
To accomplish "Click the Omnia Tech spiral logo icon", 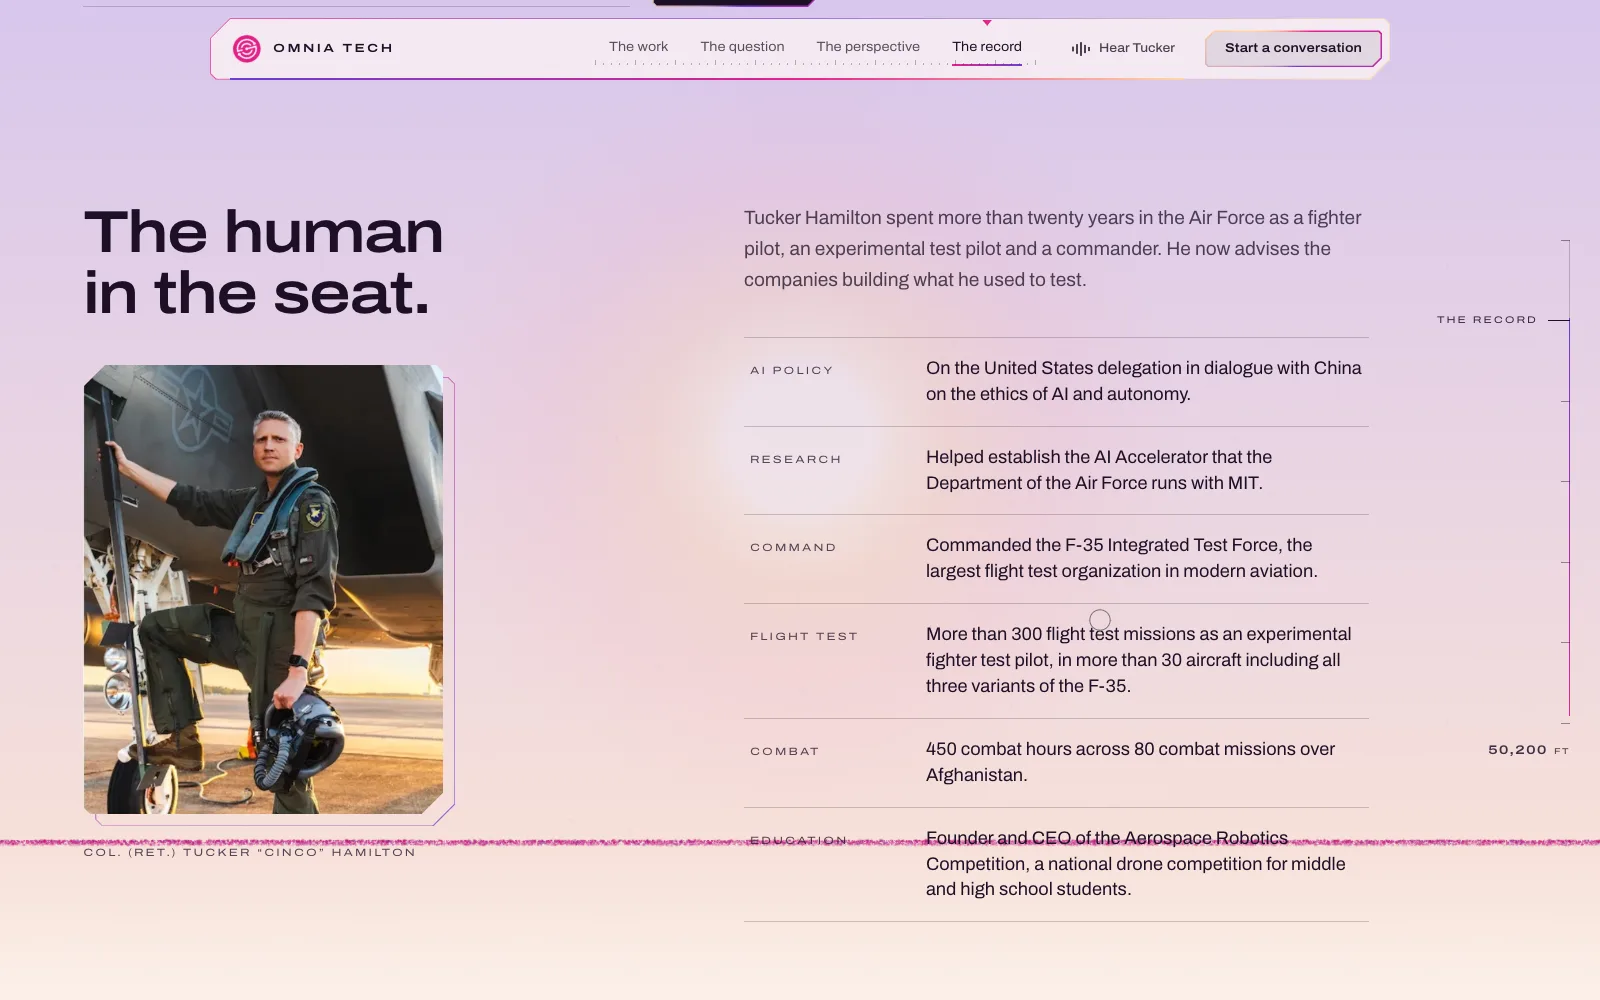I will click(x=247, y=48).
